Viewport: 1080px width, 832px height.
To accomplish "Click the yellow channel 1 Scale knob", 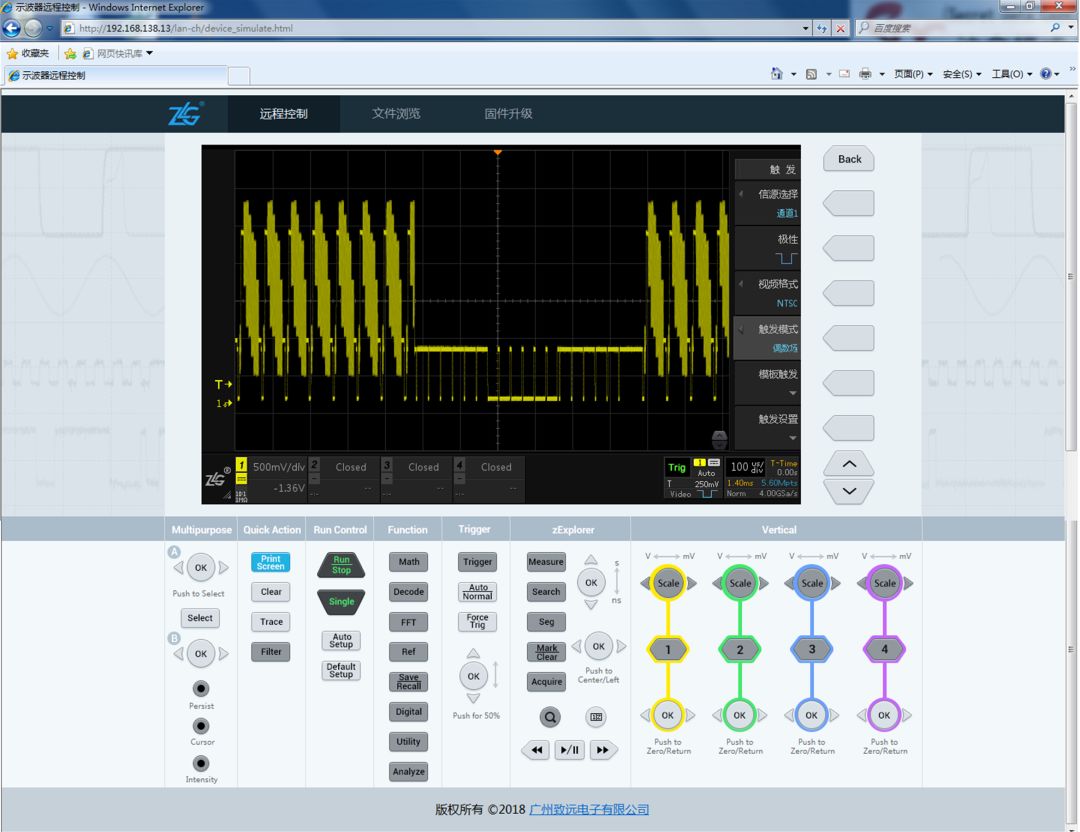I will pos(668,583).
